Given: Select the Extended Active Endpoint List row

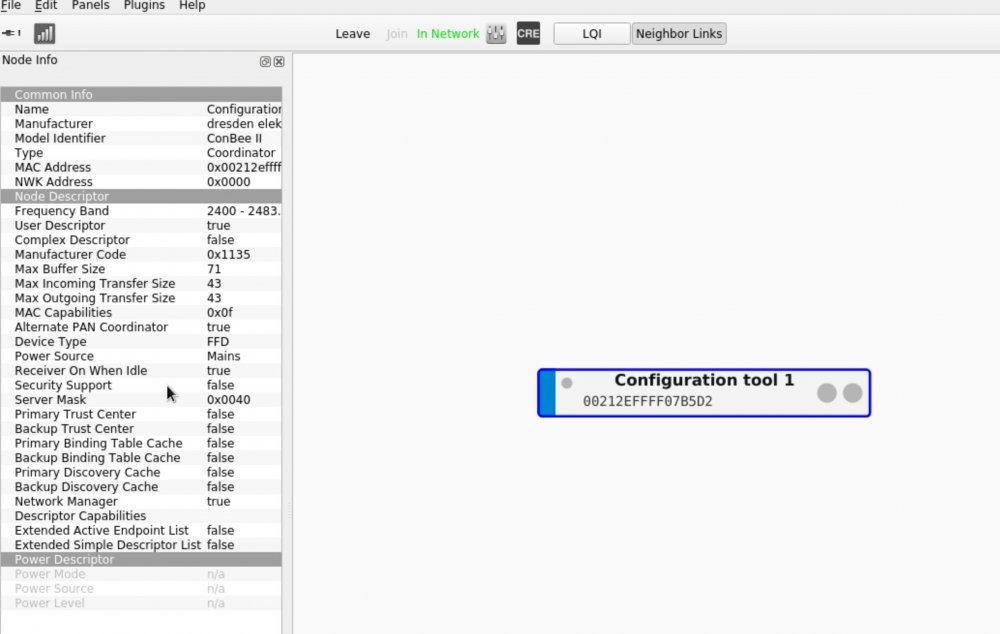Looking at the screenshot, I should click(x=141, y=531).
